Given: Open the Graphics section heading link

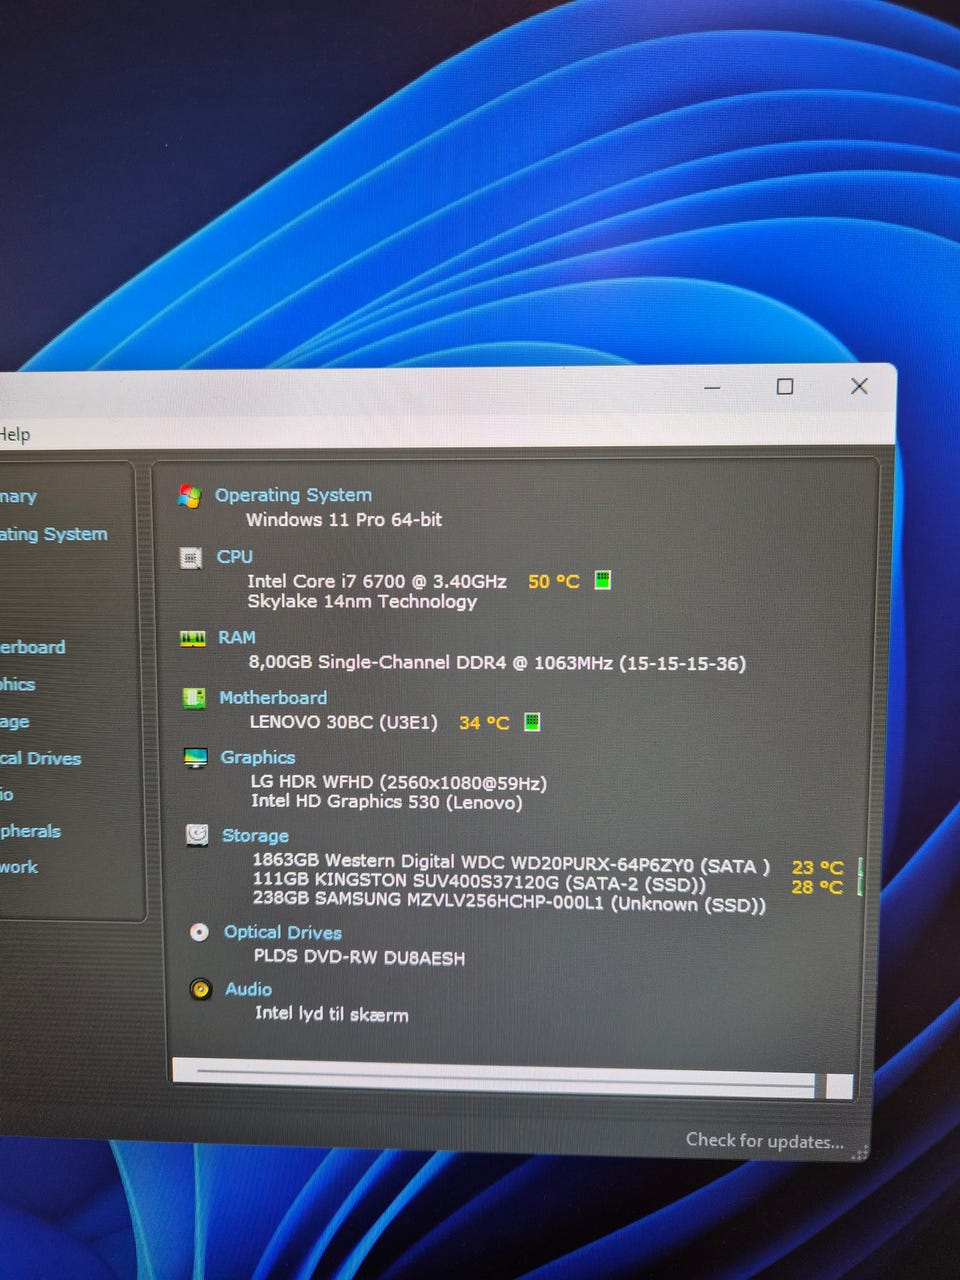Looking at the screenshot, I should point(258,757).
